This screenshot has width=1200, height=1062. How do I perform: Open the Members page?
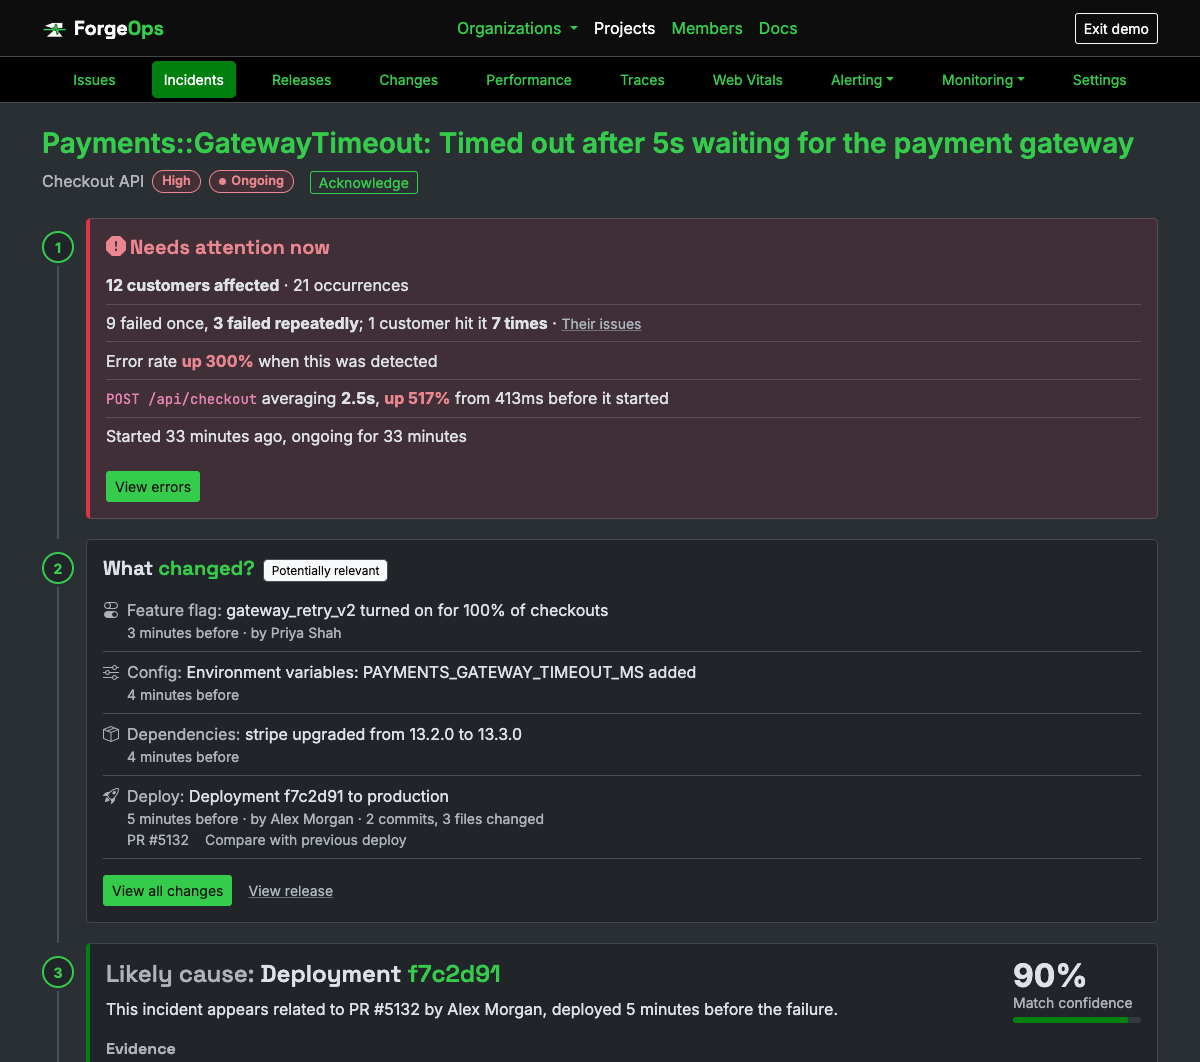tap(707, 28)
